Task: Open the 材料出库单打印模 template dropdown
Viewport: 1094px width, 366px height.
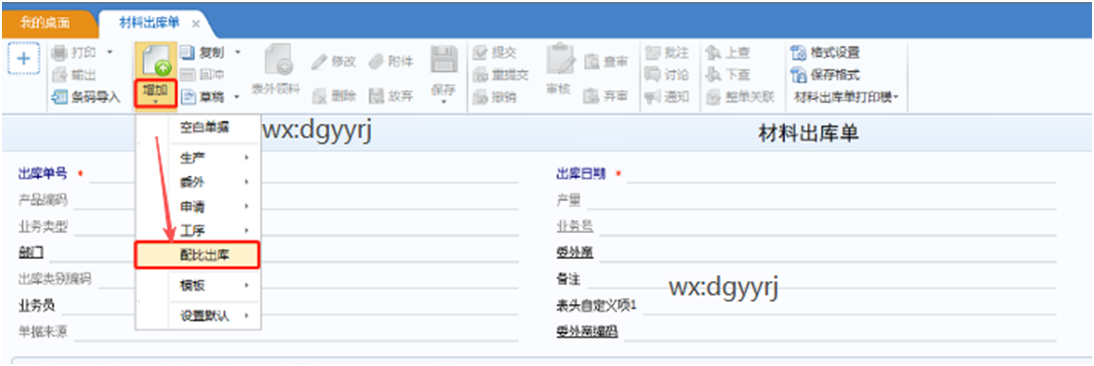Action: (x=846, y=97)
